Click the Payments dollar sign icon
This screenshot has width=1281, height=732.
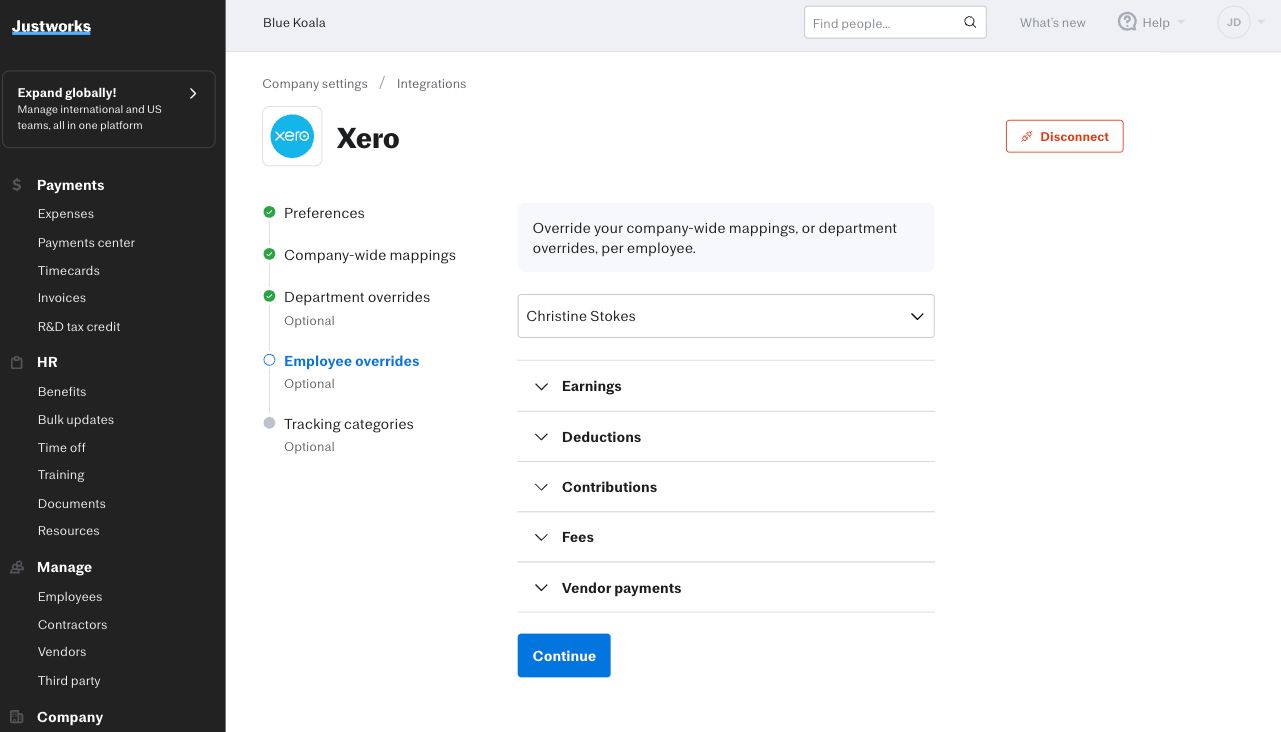pyautogui.click(x=16, y=185)
